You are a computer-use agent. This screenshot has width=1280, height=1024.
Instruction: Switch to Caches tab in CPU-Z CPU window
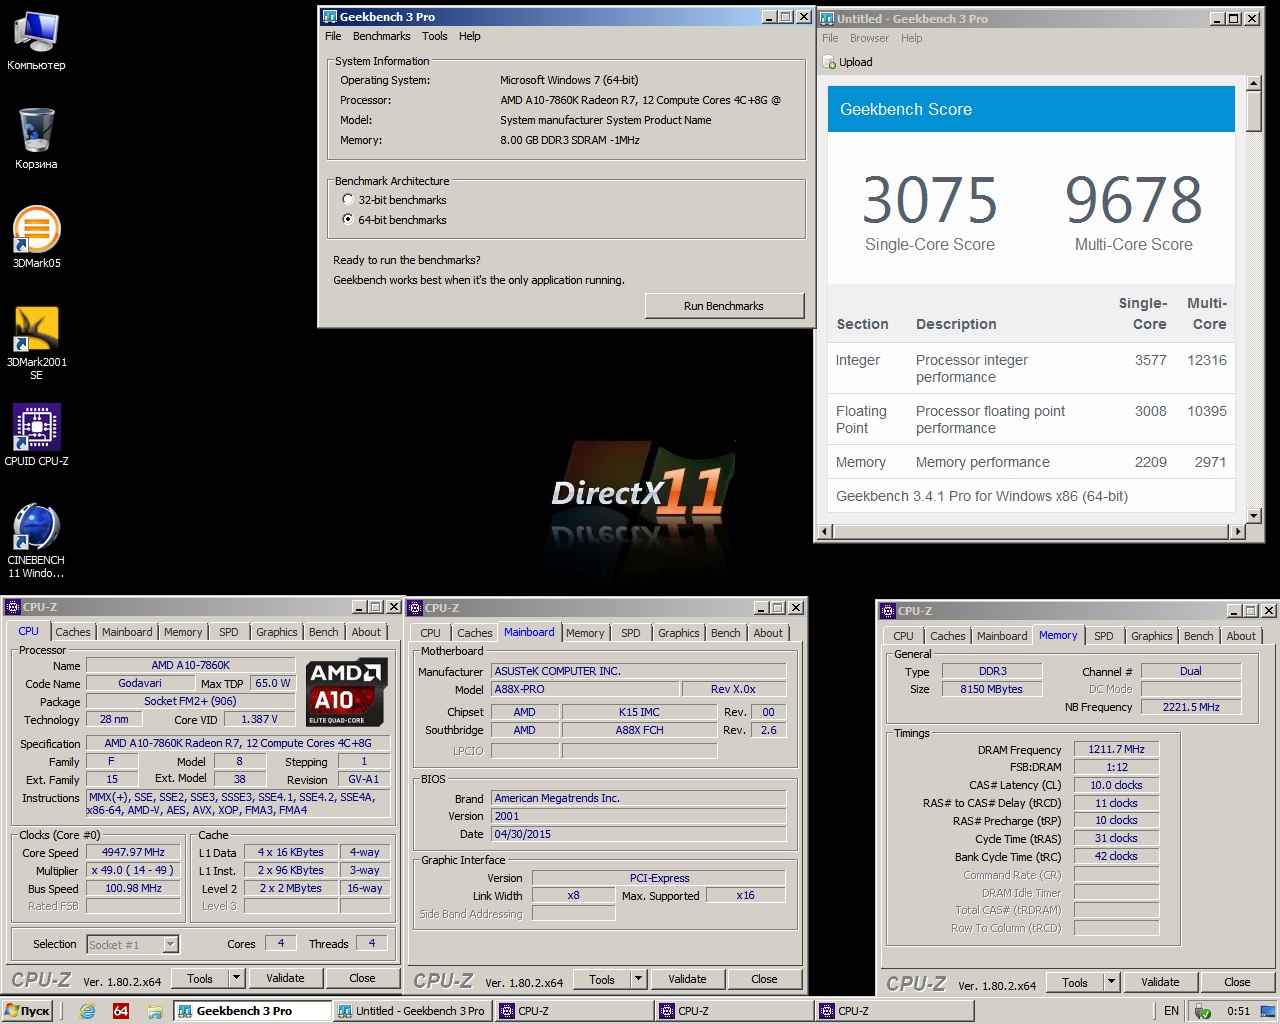[73, 632]
